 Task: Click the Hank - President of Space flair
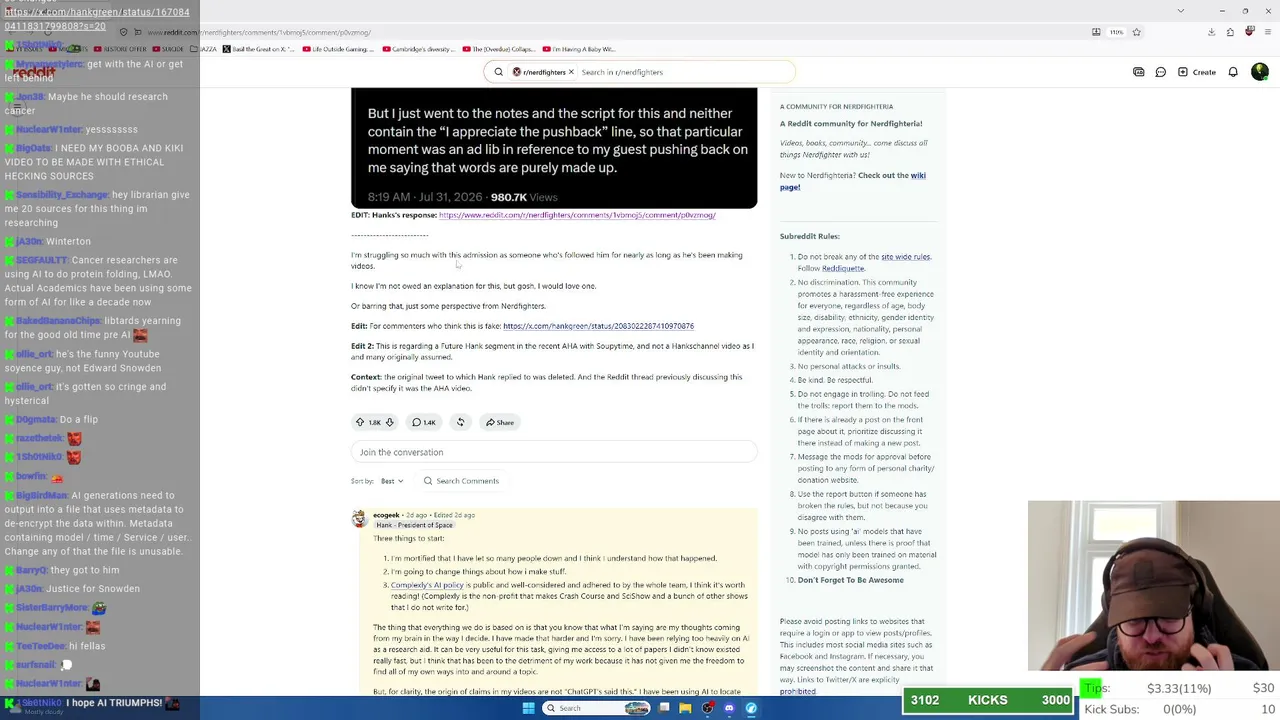point(414,525)
